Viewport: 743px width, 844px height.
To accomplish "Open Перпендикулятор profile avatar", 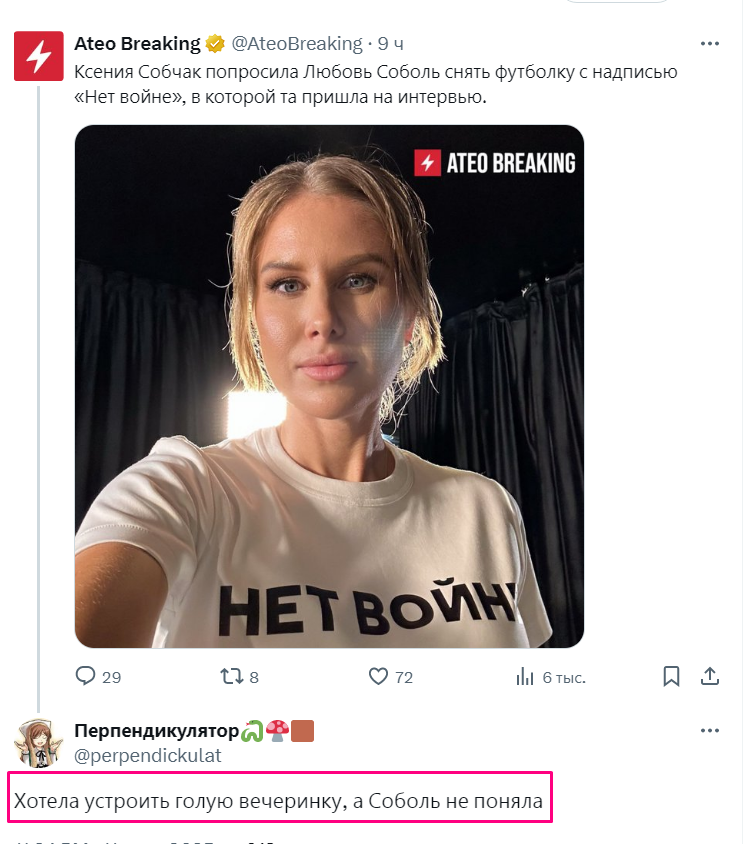I will pyautogui.click(x=38, y=743).
